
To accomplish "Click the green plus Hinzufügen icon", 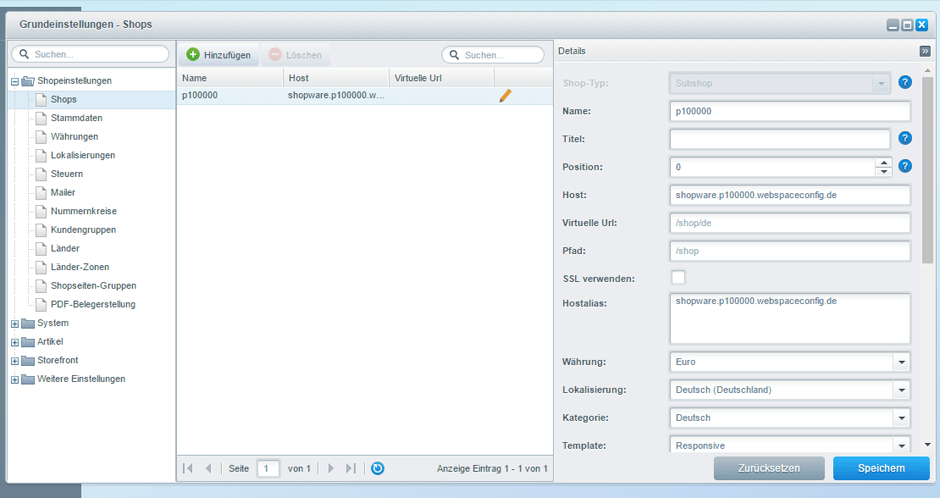I will [193, 55].
